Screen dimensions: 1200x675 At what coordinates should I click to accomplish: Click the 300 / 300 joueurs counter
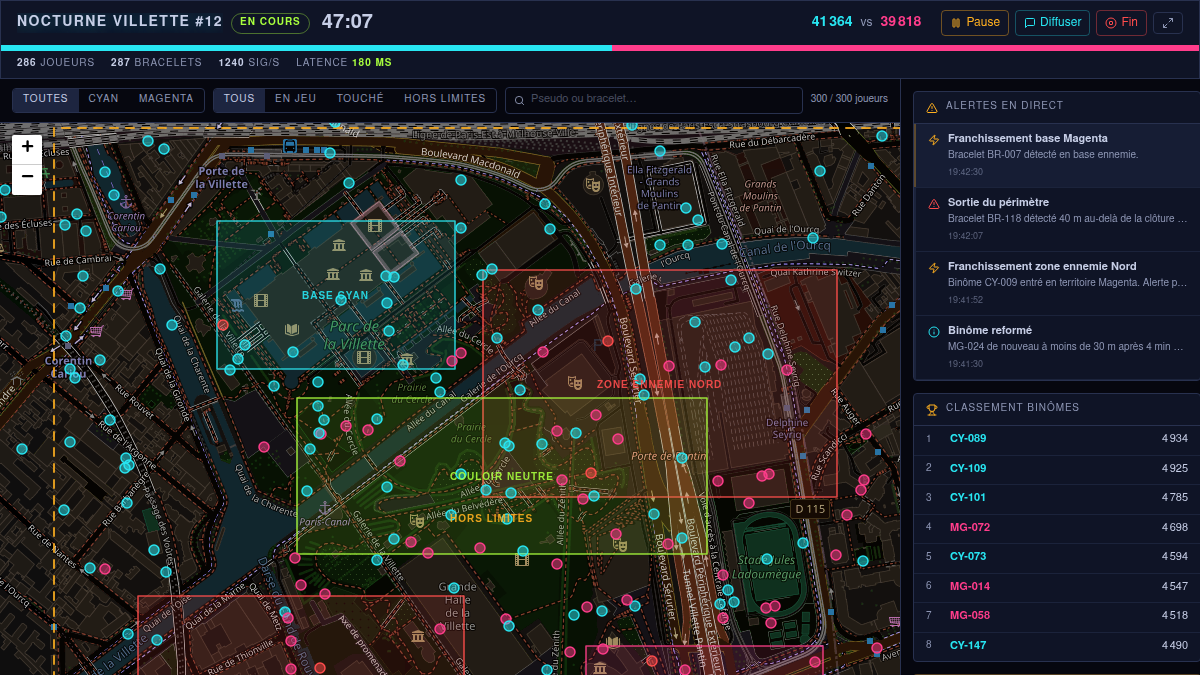[849, 99]
